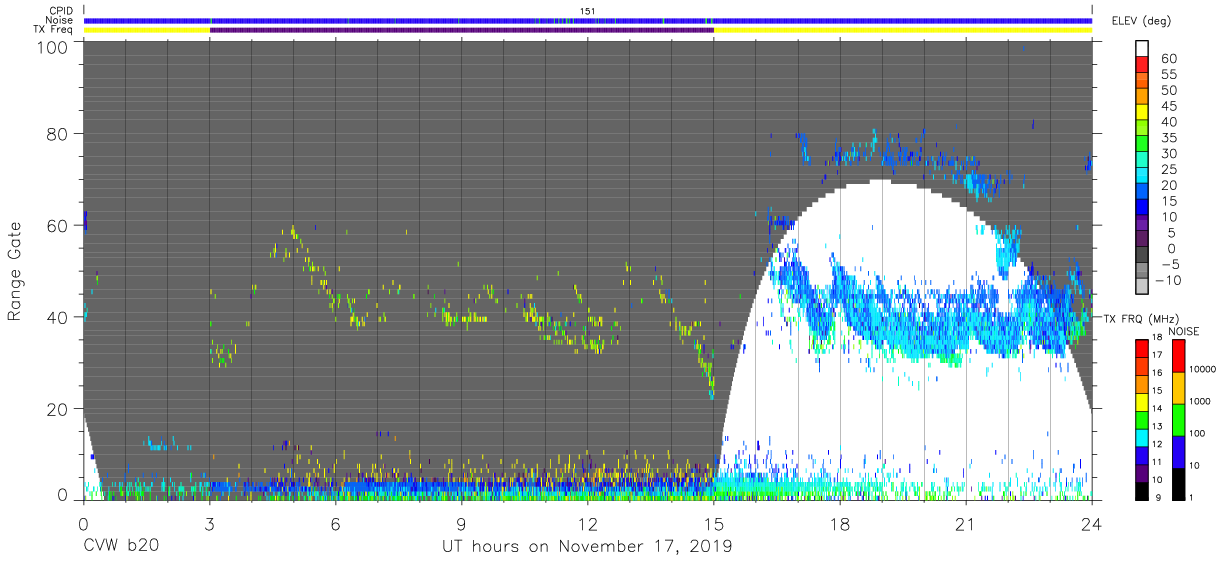Click the 9 tick on the UT hours axis
Image resolution: width=1228 pixels, height=567 pixels.
coord(461,523)
